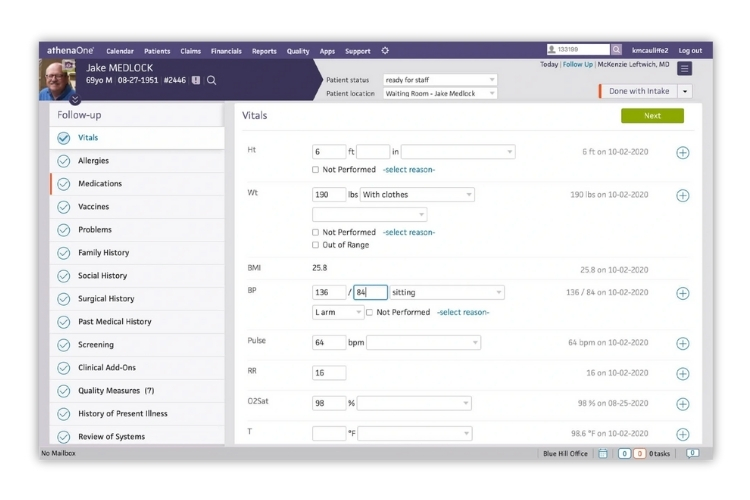The height and width of the screenshot is (500, 750).
Task: Open the Financials menu
Action: 226,51
